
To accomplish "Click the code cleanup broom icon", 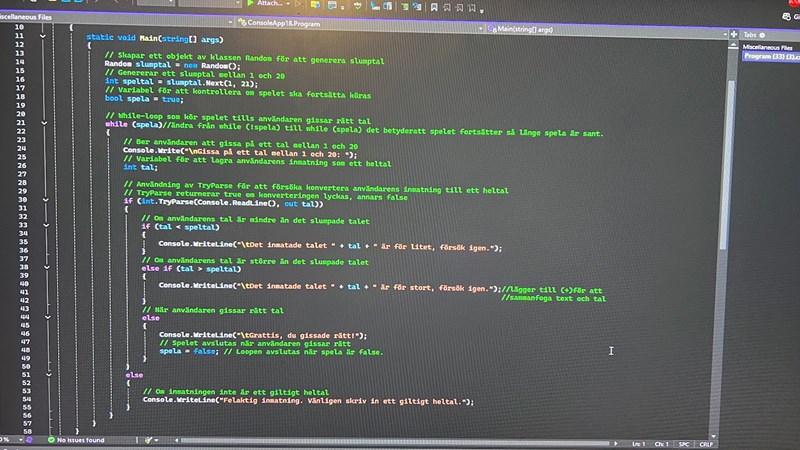I will pyautogui.click(x=149, y=440).
